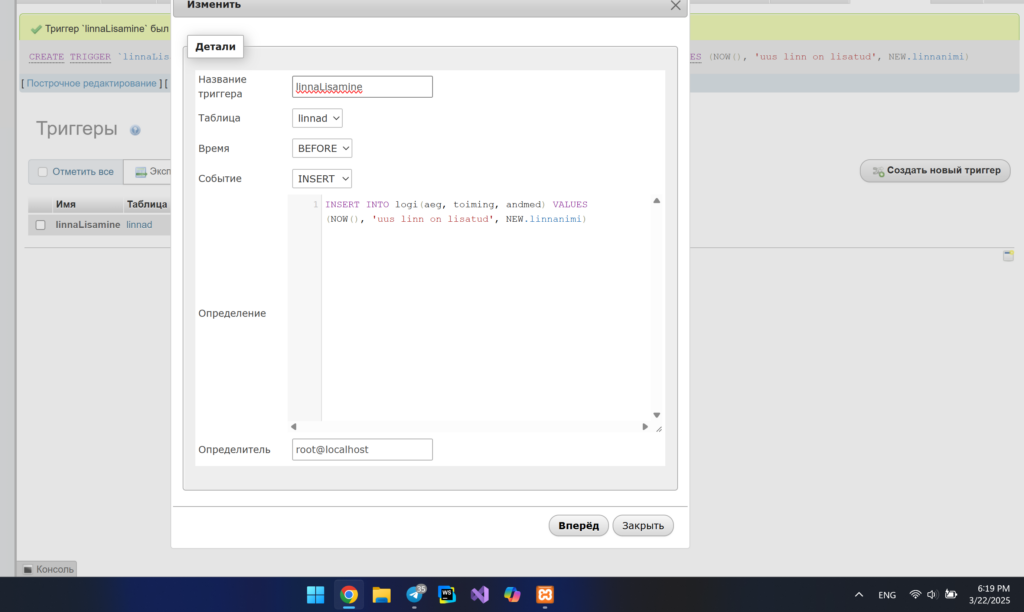Open WebStorm from the taskbar
Viewport: 1024px width, 612px height.
coord(447,594)
